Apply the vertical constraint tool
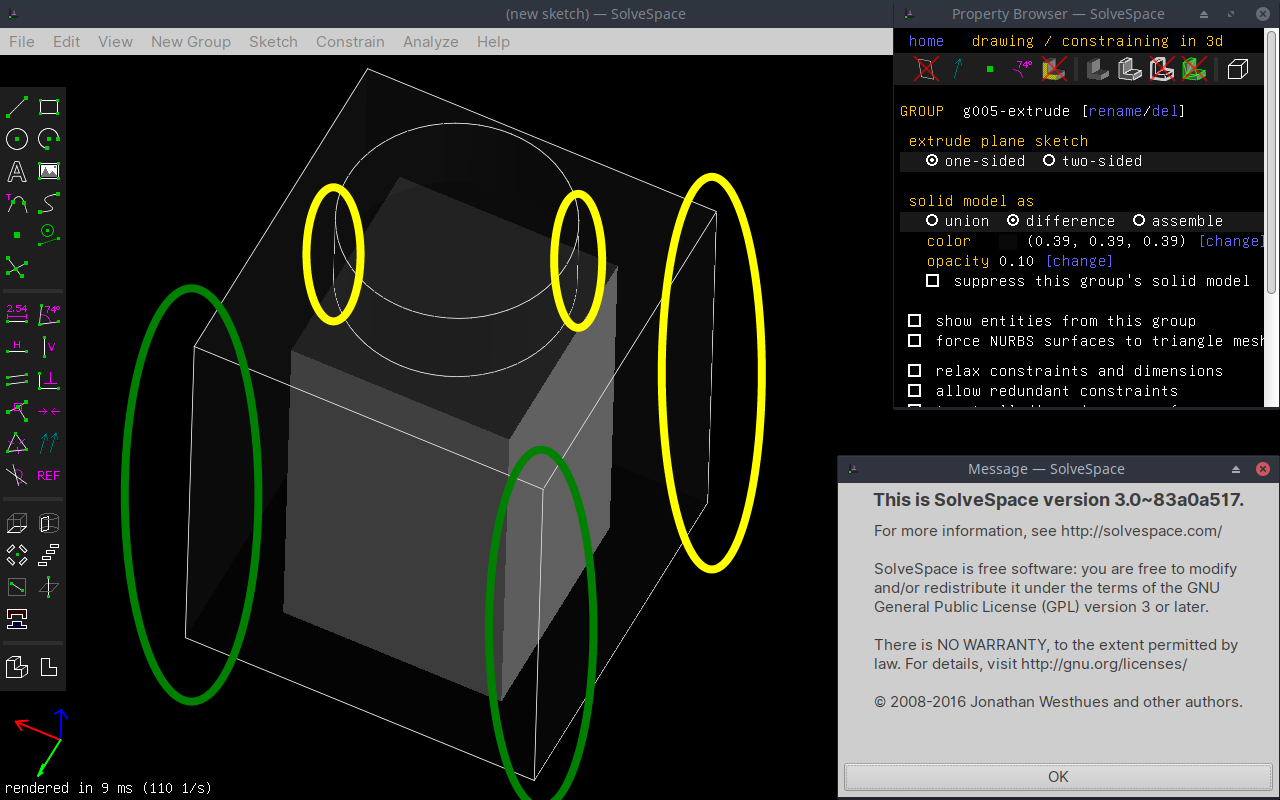The width and height of the screenshot is (1280, 800). [x=49, y=346]
